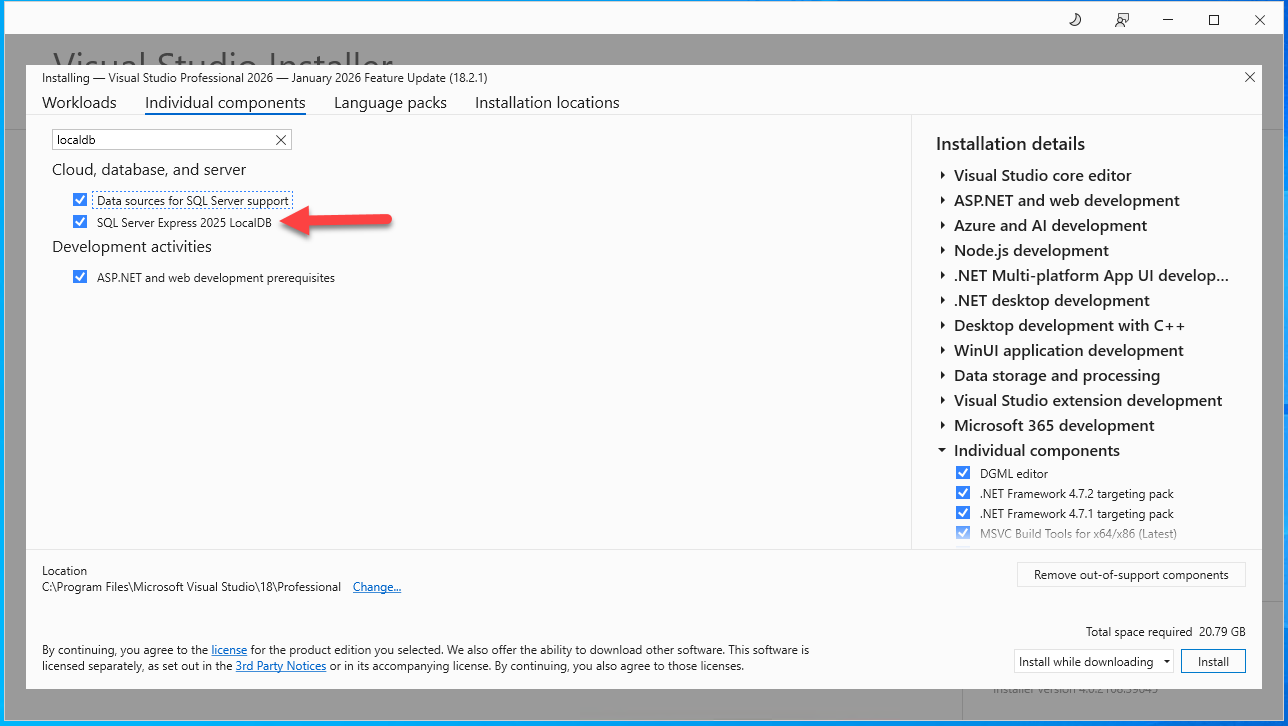Screen dimensions: 1288x726
Task: Clear the localdb search box with X icon
Action: click(x=281, y=140)
